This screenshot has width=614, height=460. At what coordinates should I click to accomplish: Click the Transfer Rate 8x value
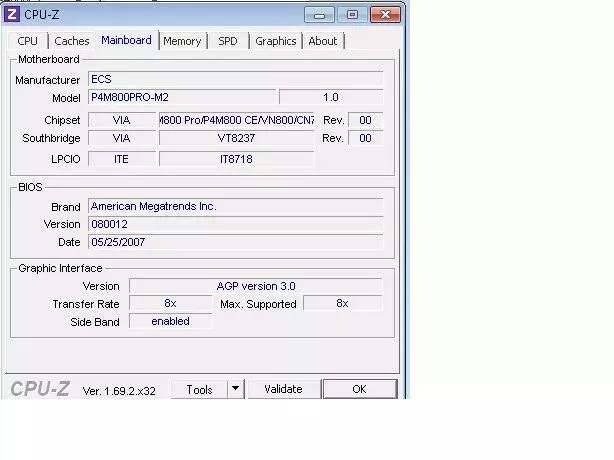click(x=170, y=303)
